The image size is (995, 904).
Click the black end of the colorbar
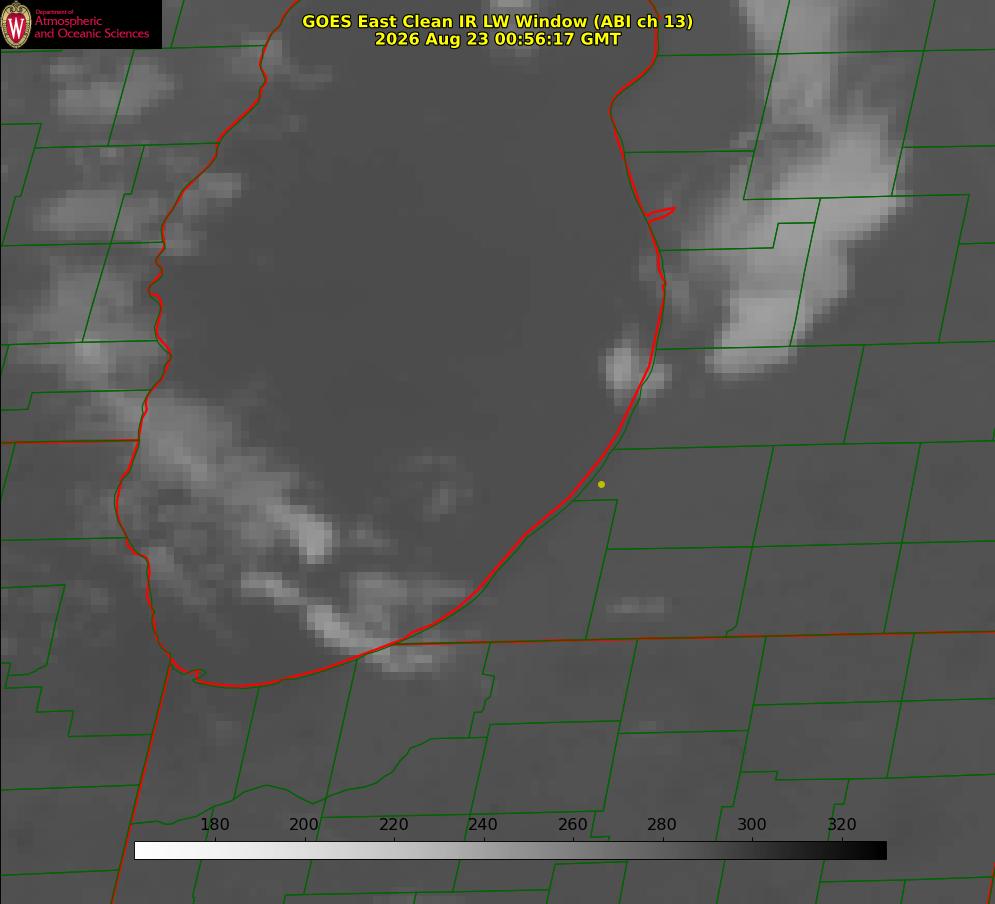[878, 851]
